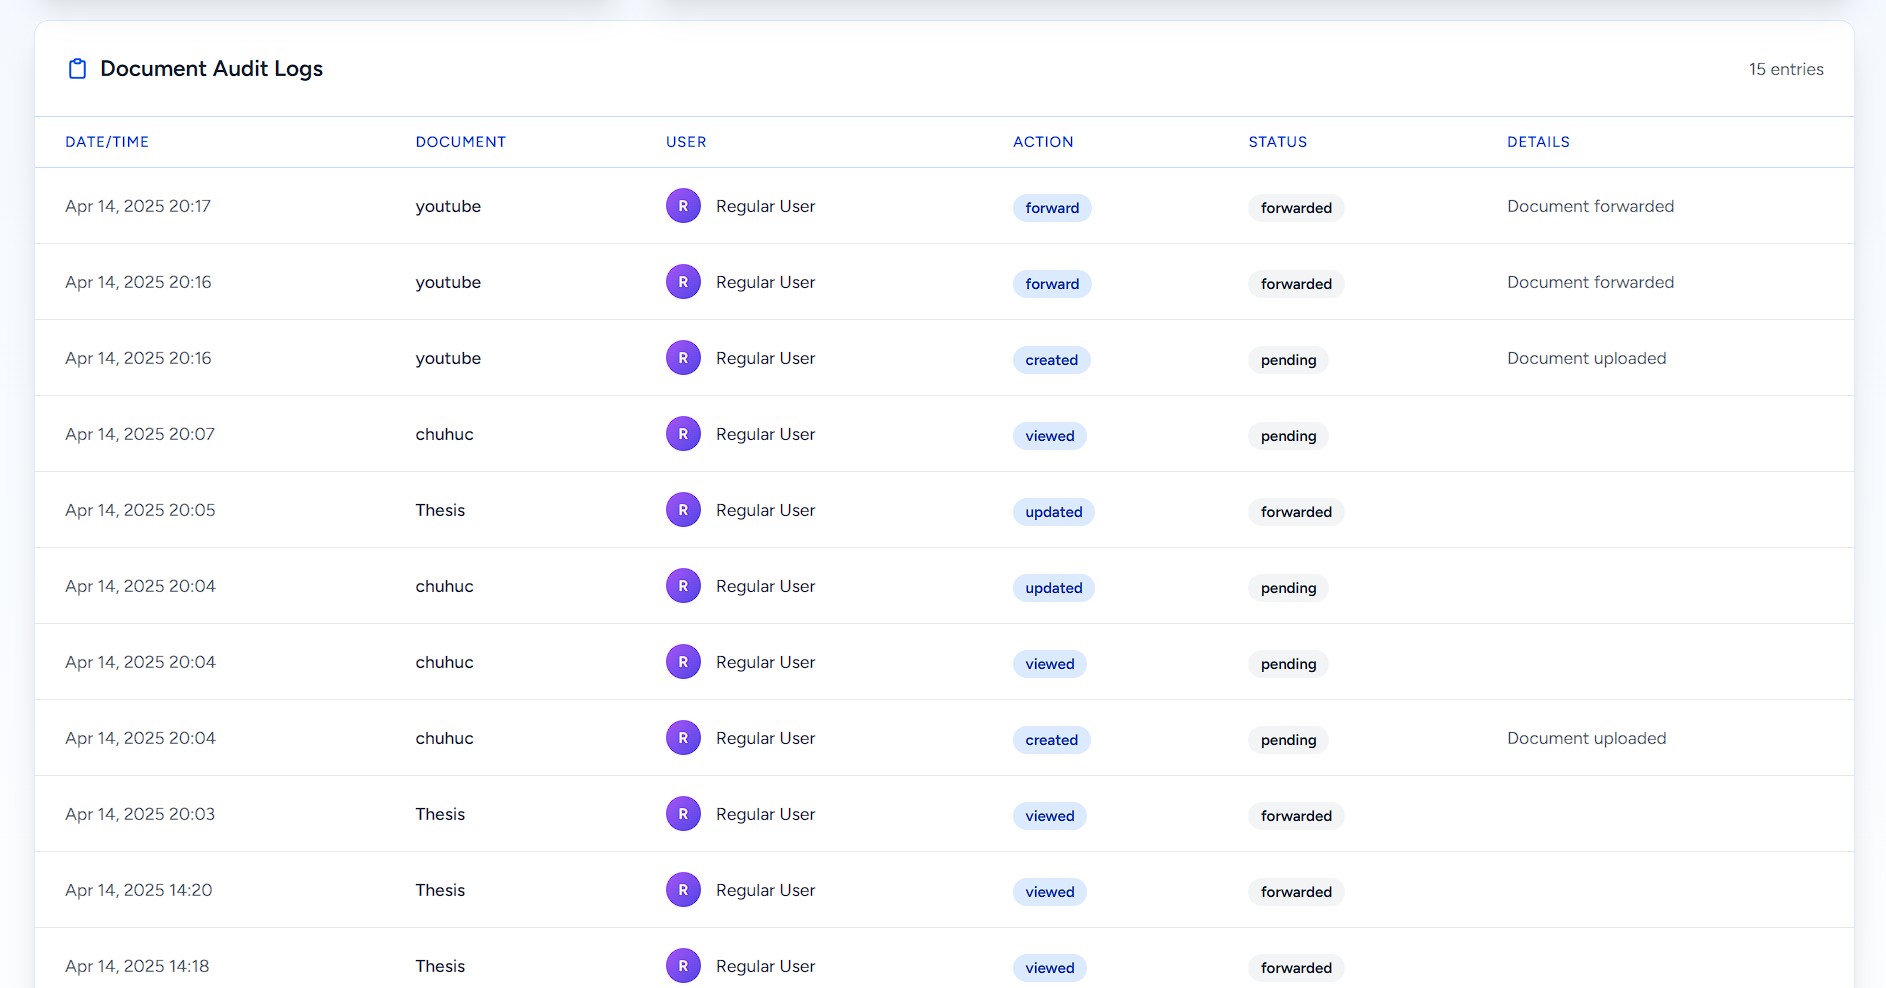Image resolution: width=1886 pixels, height=988 pixels.
Task: Open the avatar in the 20:03 Thesis row
Action: click(683, 814)
